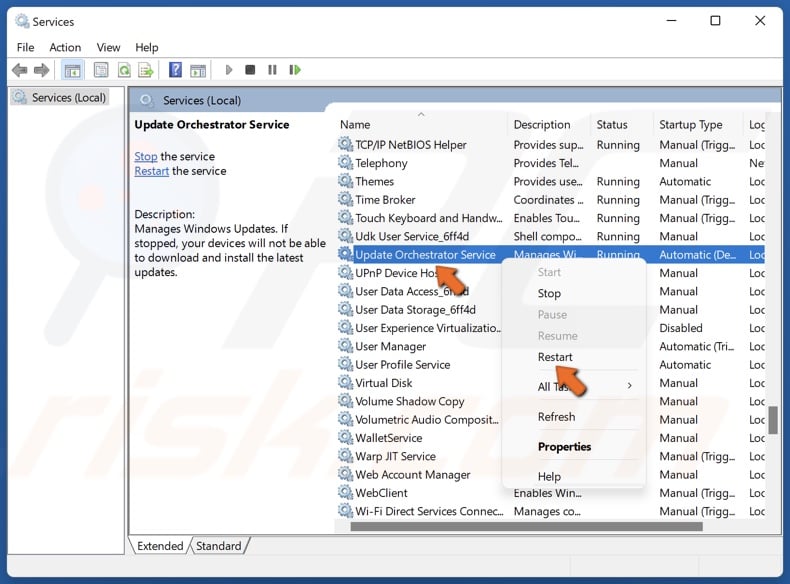Click the Stop the service link
Image resolution: width=790 pixels, height=584 pixels.
point(146,156)
